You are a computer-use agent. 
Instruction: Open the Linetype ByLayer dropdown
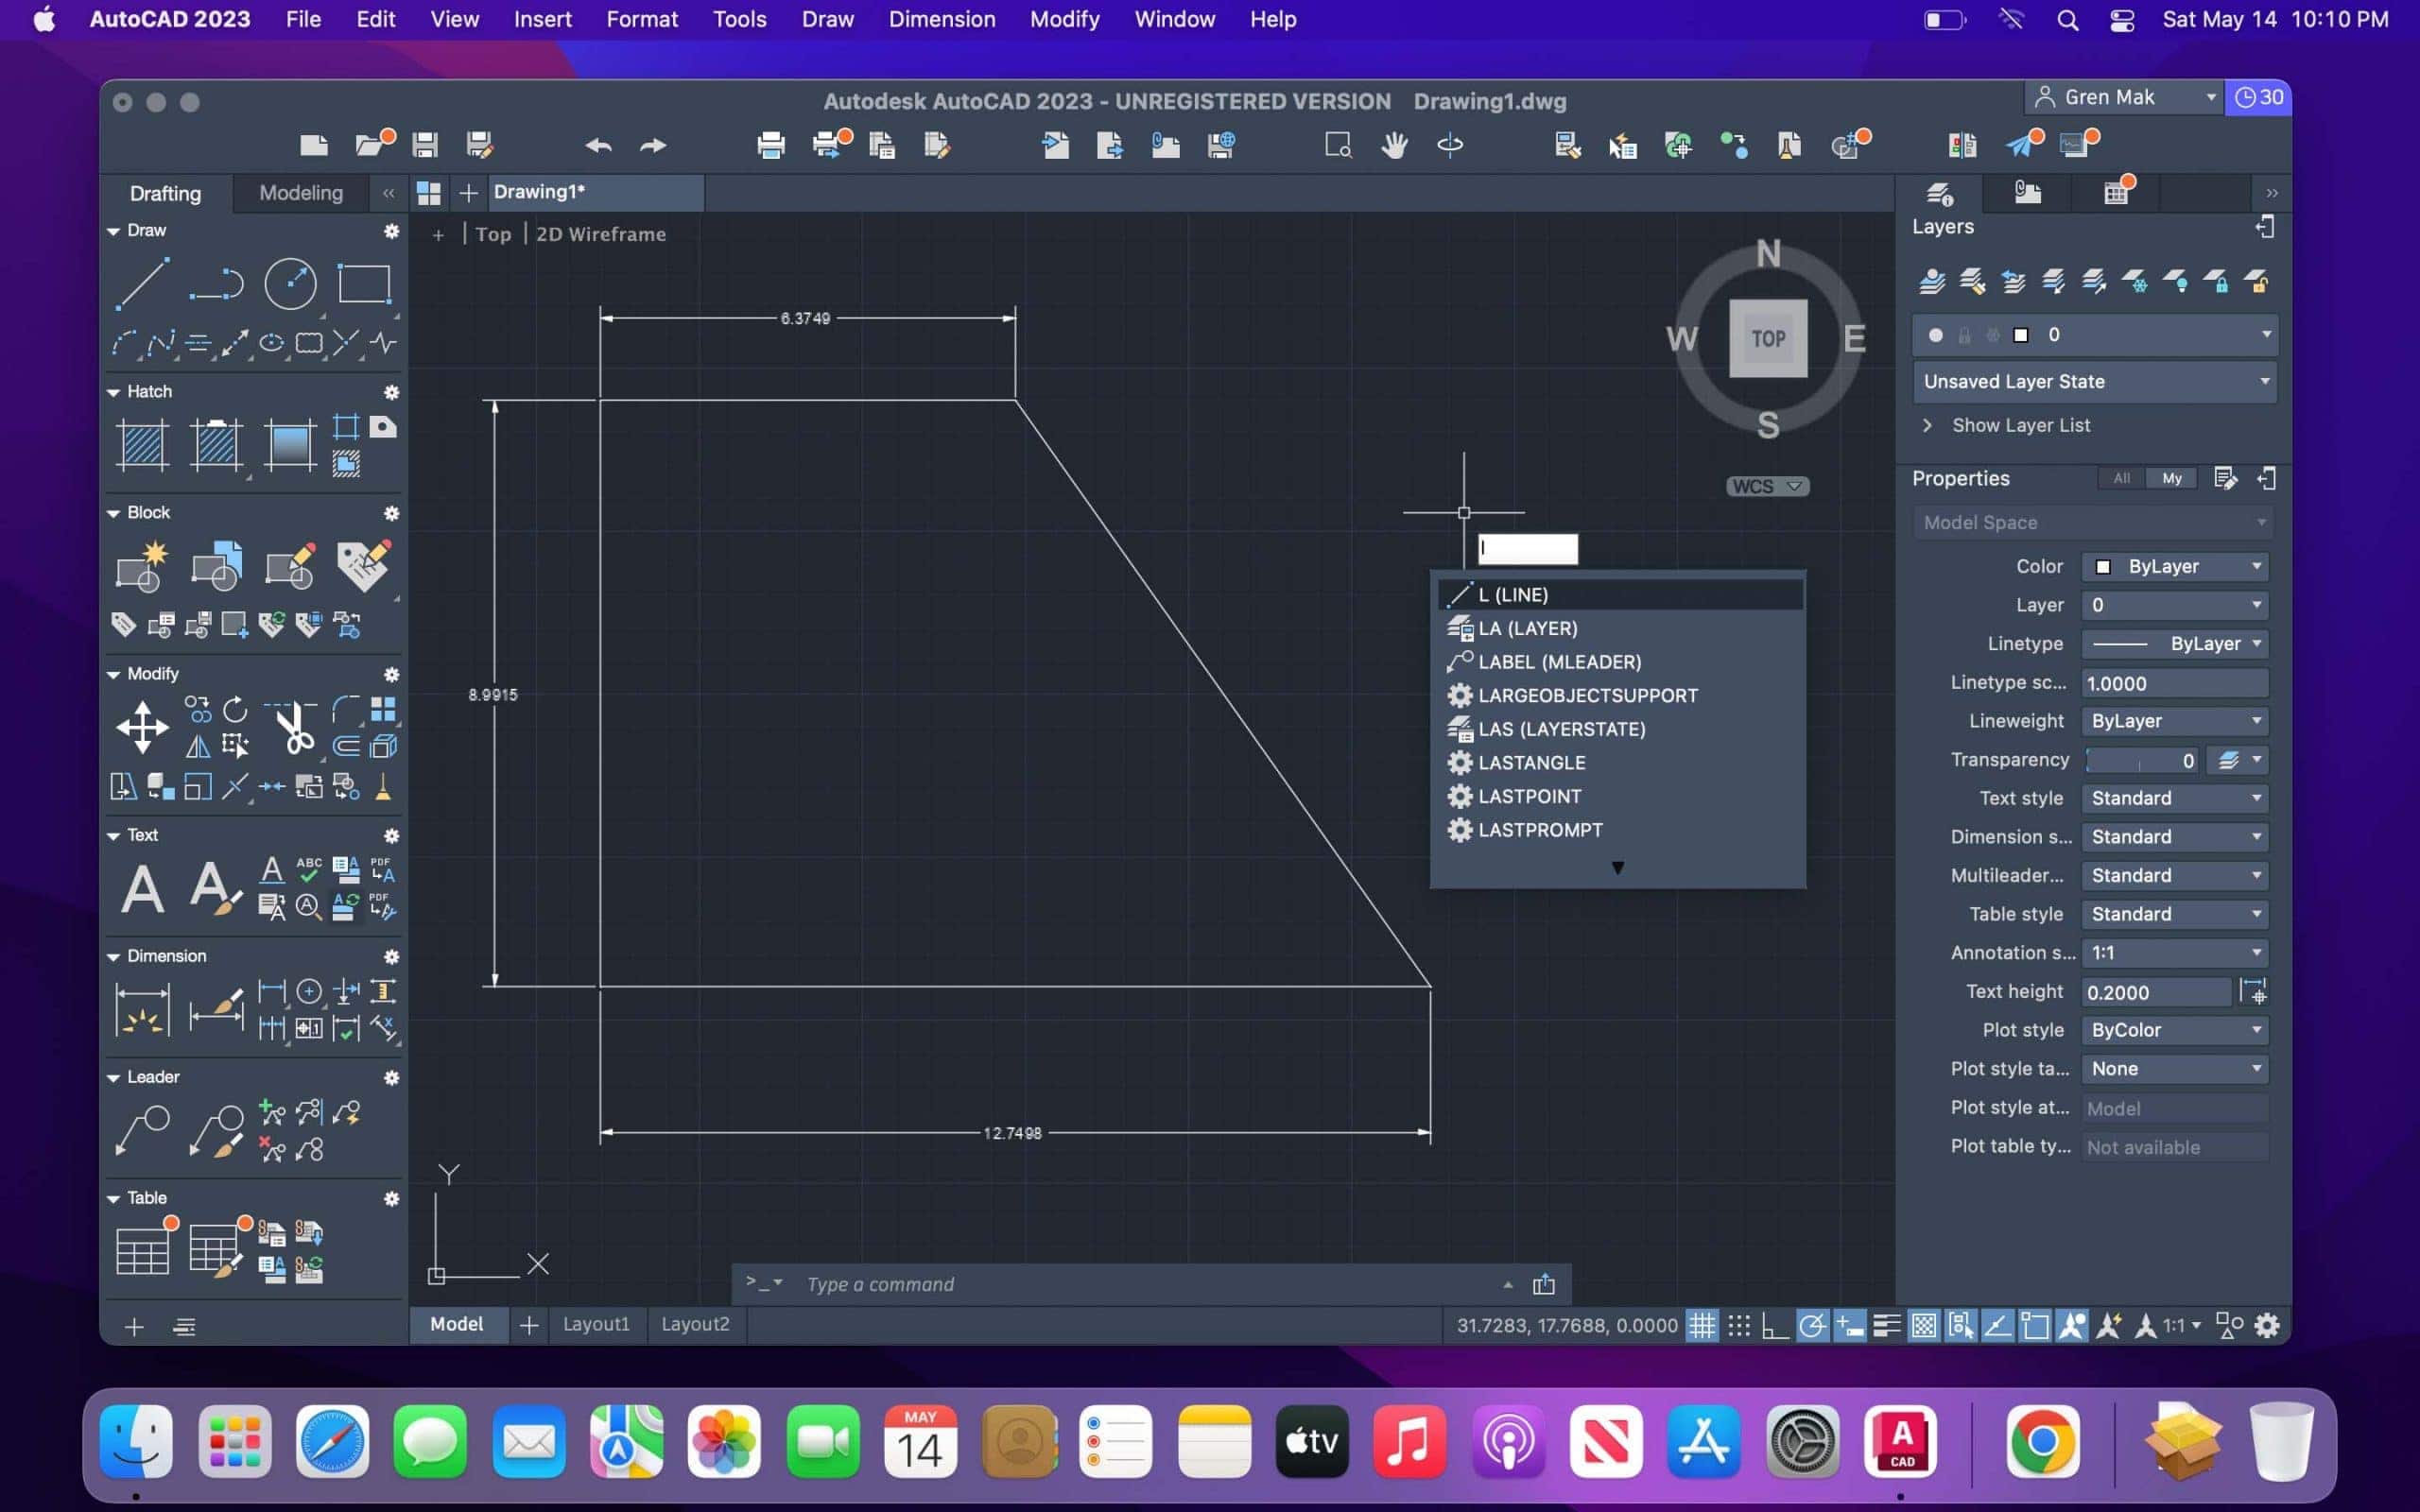2175,644
